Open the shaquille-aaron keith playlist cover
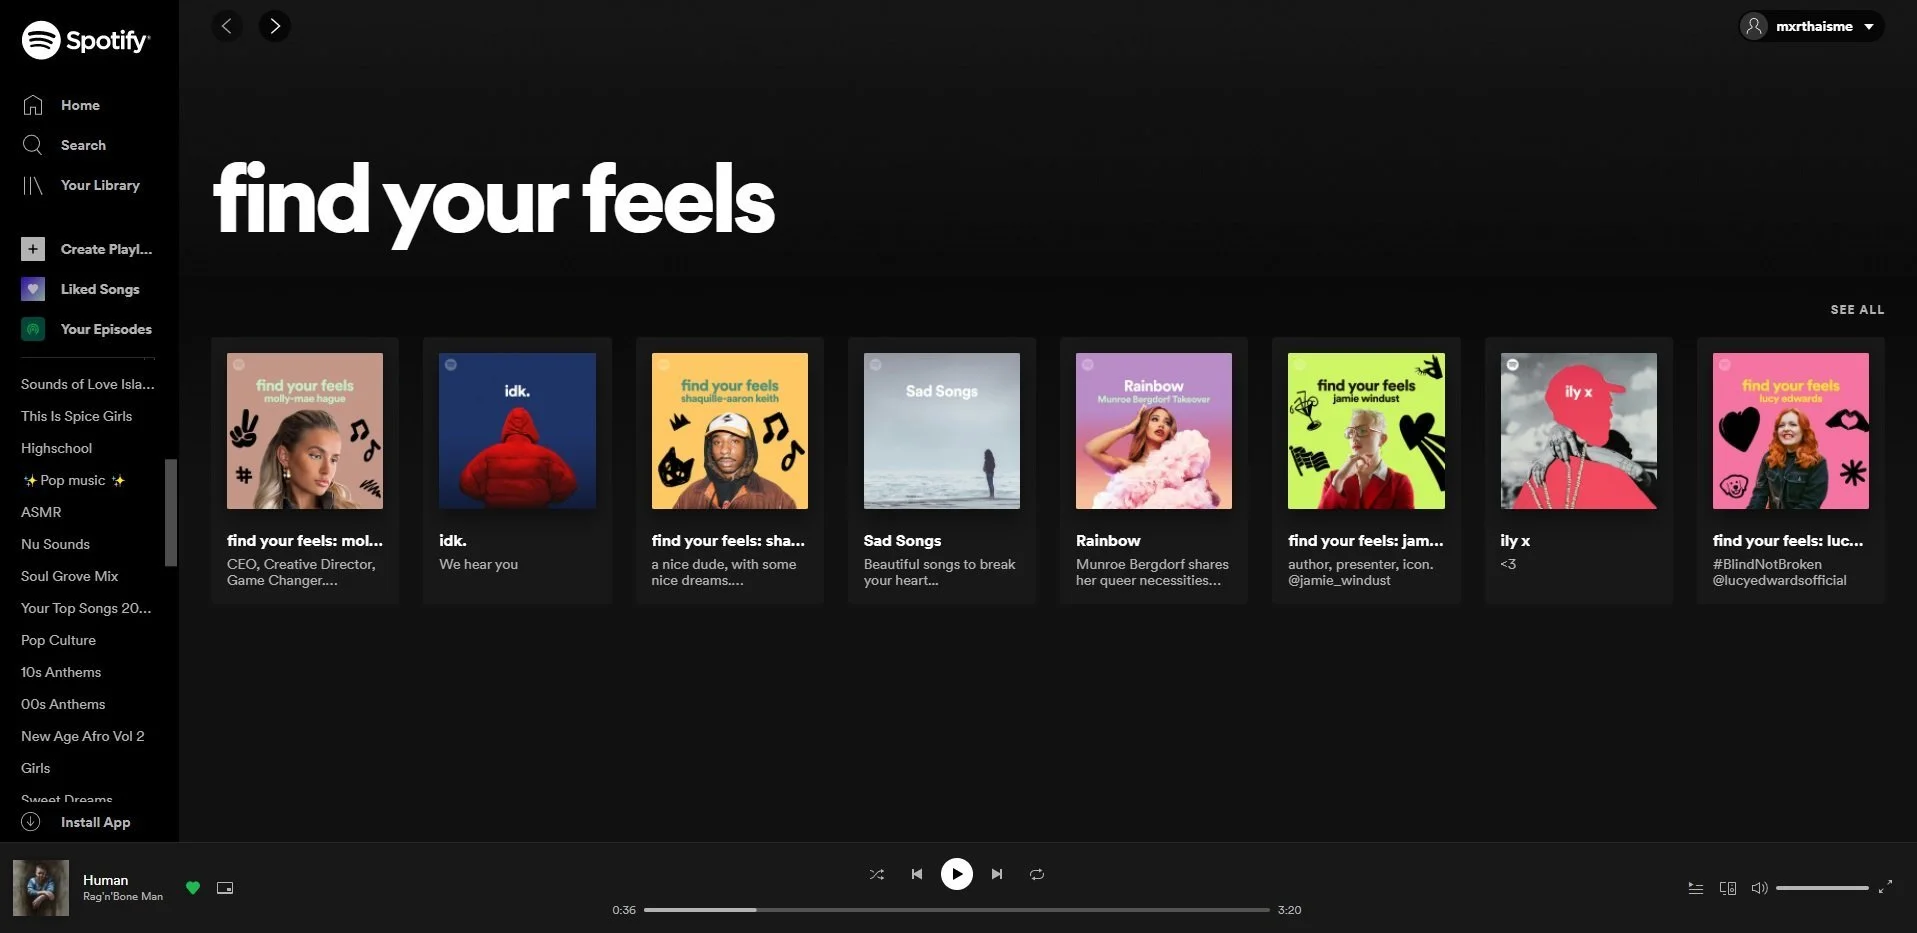1917x933 pixels. (730, 431)
